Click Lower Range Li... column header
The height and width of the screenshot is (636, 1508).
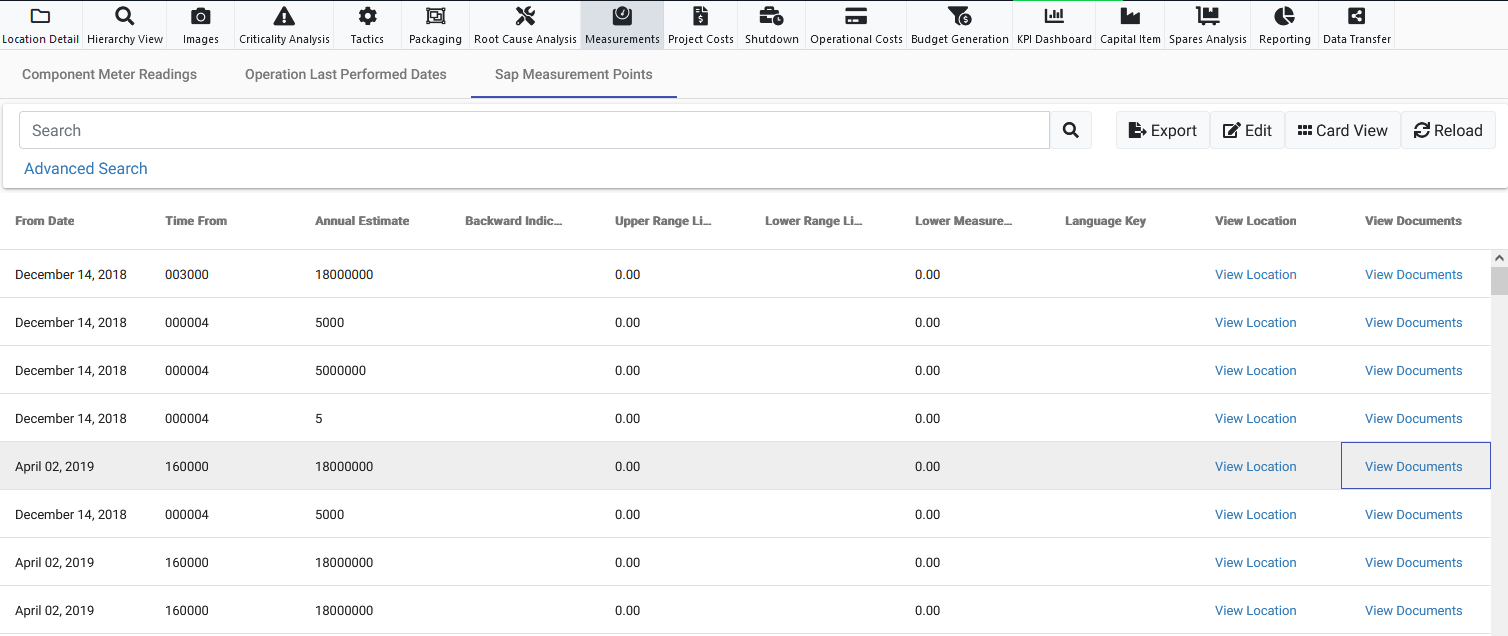[x=814, y=221]
